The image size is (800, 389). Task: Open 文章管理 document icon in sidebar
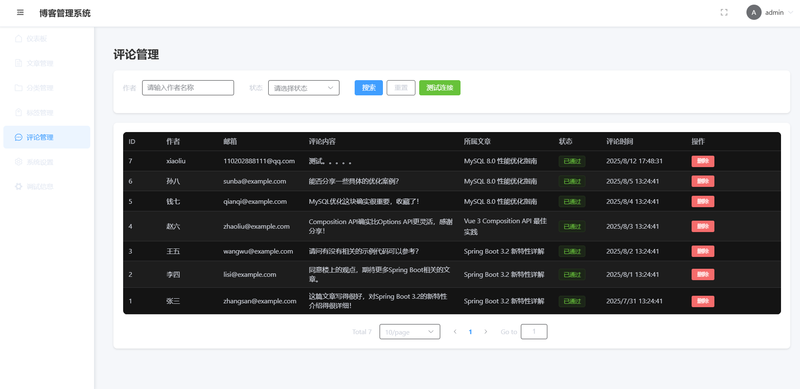tap(18, 63)
